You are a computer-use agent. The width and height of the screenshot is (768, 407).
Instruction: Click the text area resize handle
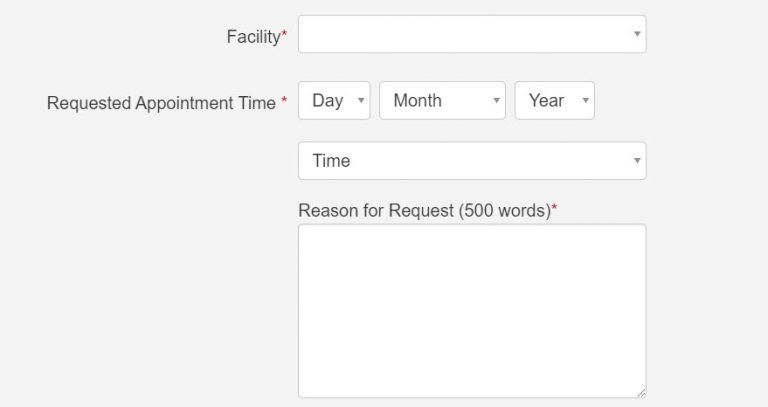click(x=641, y=392)
